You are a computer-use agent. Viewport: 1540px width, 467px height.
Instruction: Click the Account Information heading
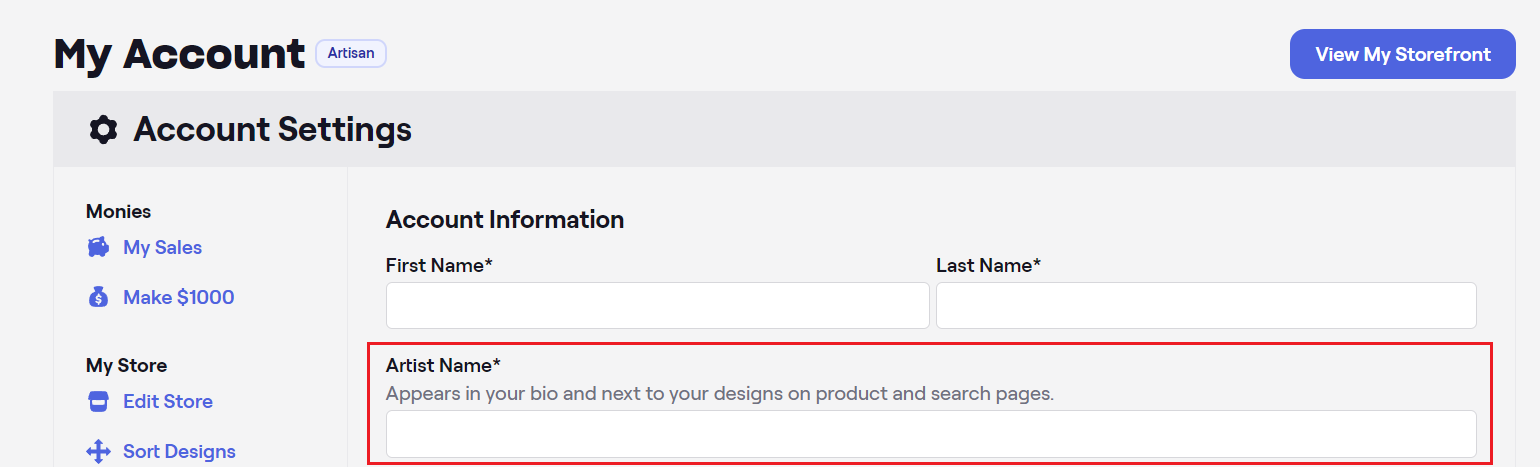coord(505,219)
